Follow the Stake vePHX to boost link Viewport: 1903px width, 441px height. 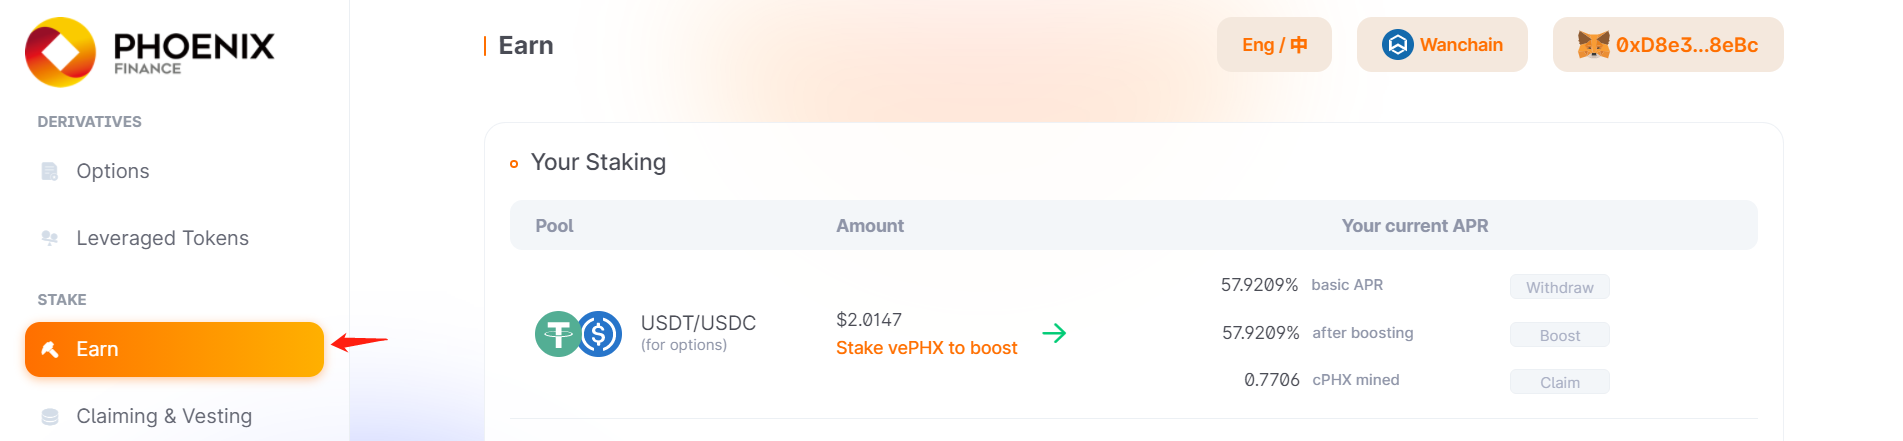point(926,348)
